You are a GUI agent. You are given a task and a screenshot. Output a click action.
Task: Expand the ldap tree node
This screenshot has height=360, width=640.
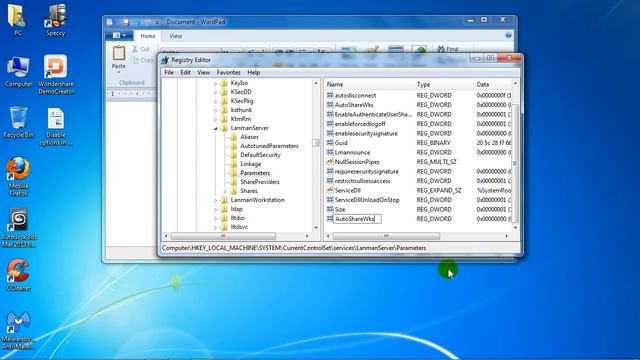[x=216, y=209]
